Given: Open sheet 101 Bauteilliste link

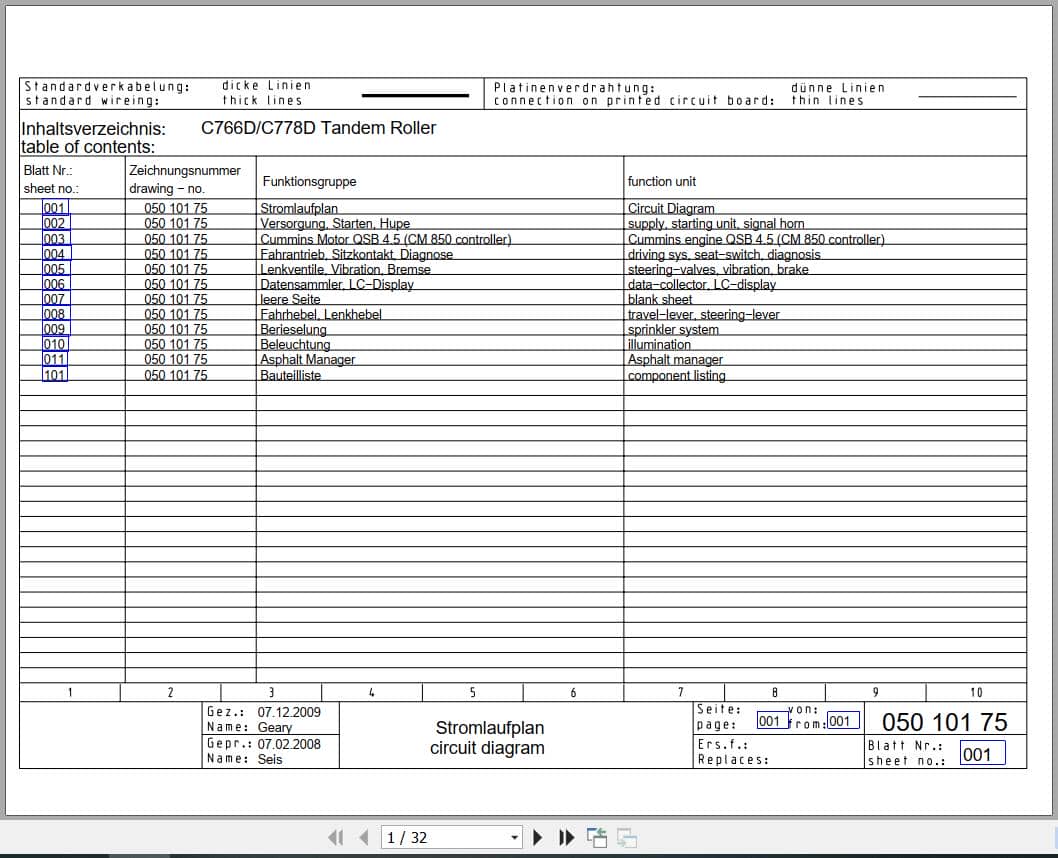Looking at the screenshot, I should tap(55, 374).
